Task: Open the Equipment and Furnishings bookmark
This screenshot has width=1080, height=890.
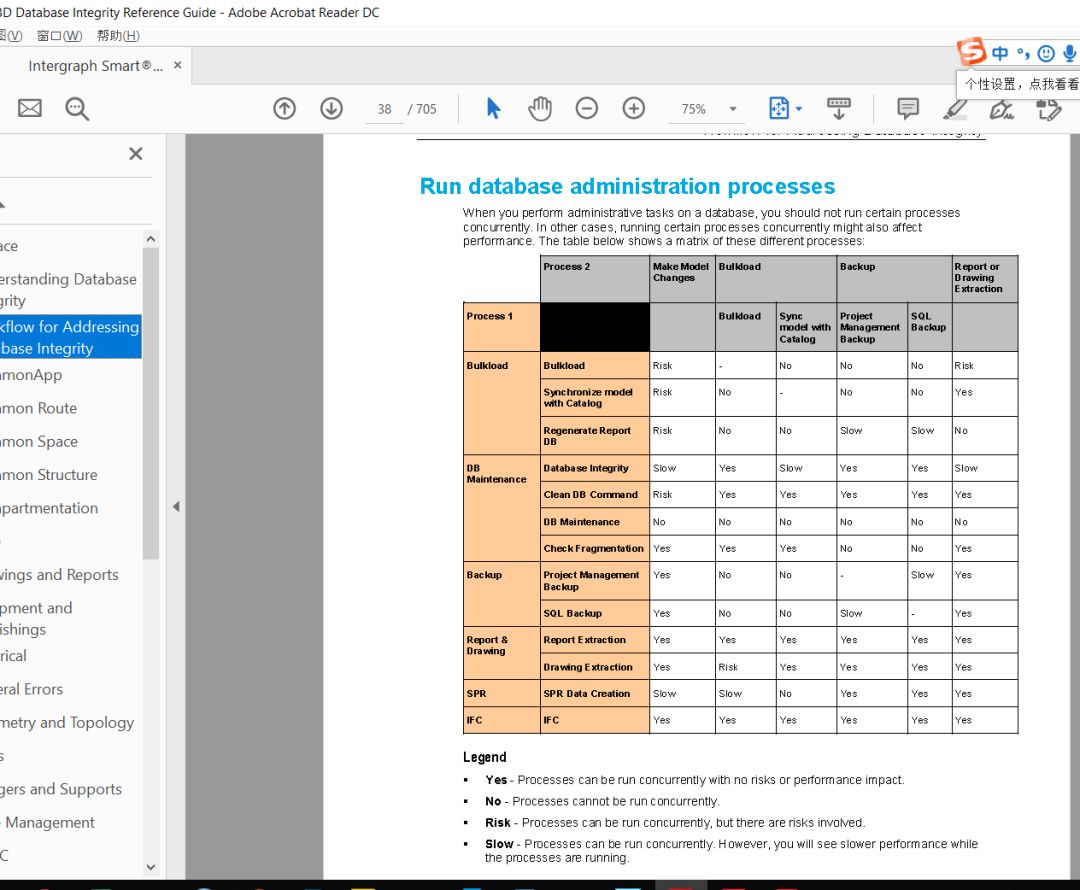Action: point(36,619)
